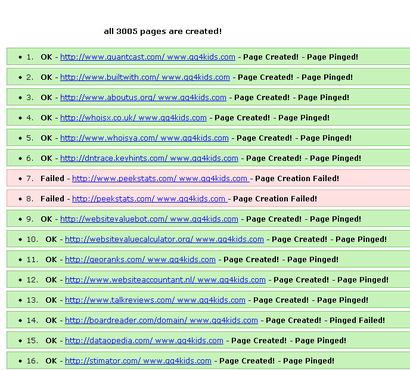Open the websitevaluecalculator.org link in row 10
This screenshot has width=410, height=370.
[x=164, y=239]
